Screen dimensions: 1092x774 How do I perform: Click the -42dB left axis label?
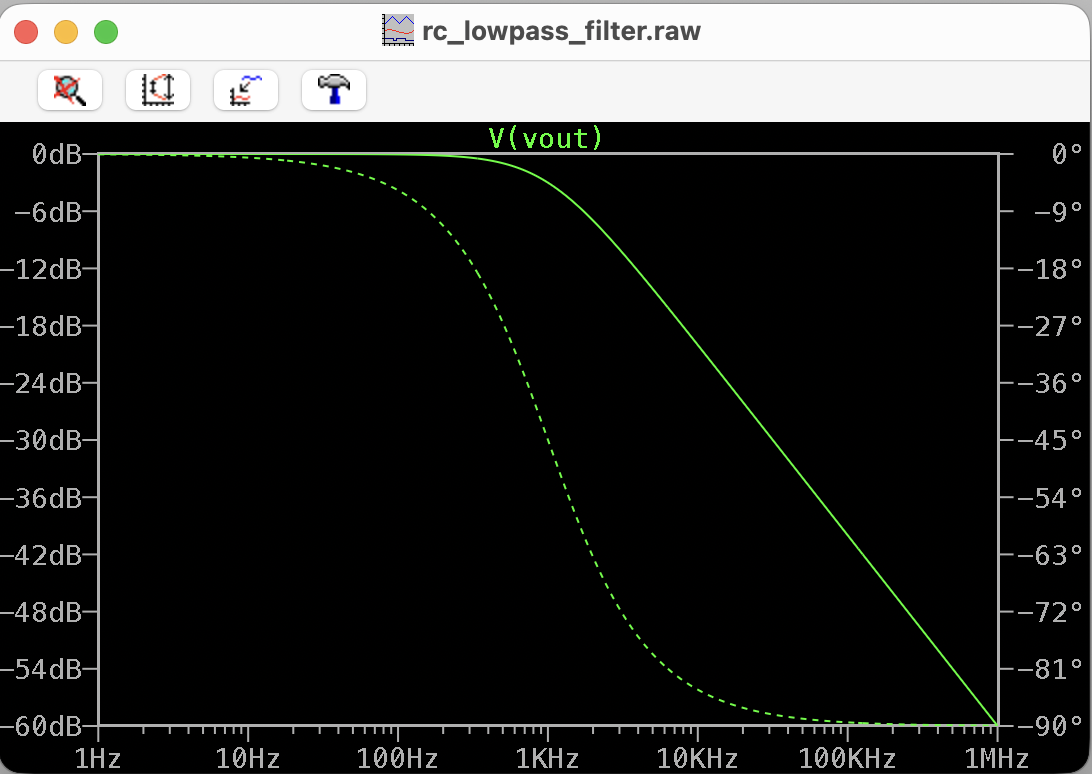click(41, 555)
